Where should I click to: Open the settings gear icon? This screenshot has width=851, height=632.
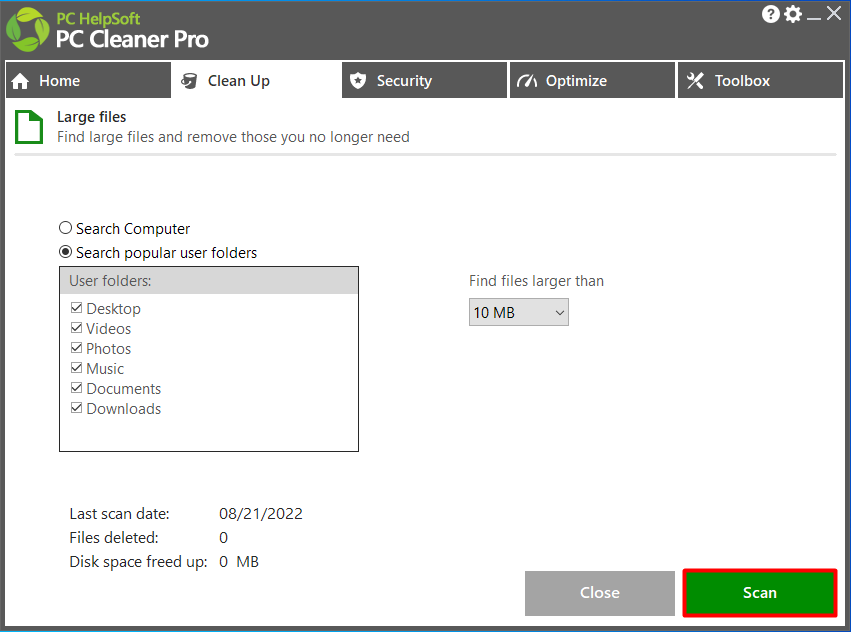tap(794, 14)
